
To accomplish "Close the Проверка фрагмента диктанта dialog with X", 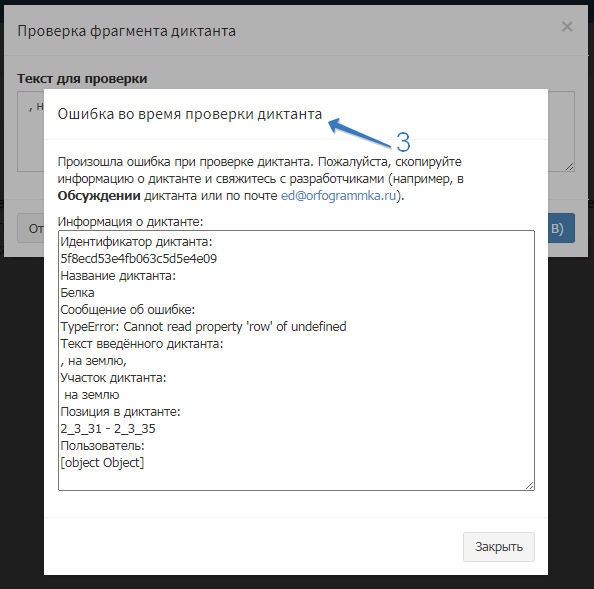I will pos(567,27).
